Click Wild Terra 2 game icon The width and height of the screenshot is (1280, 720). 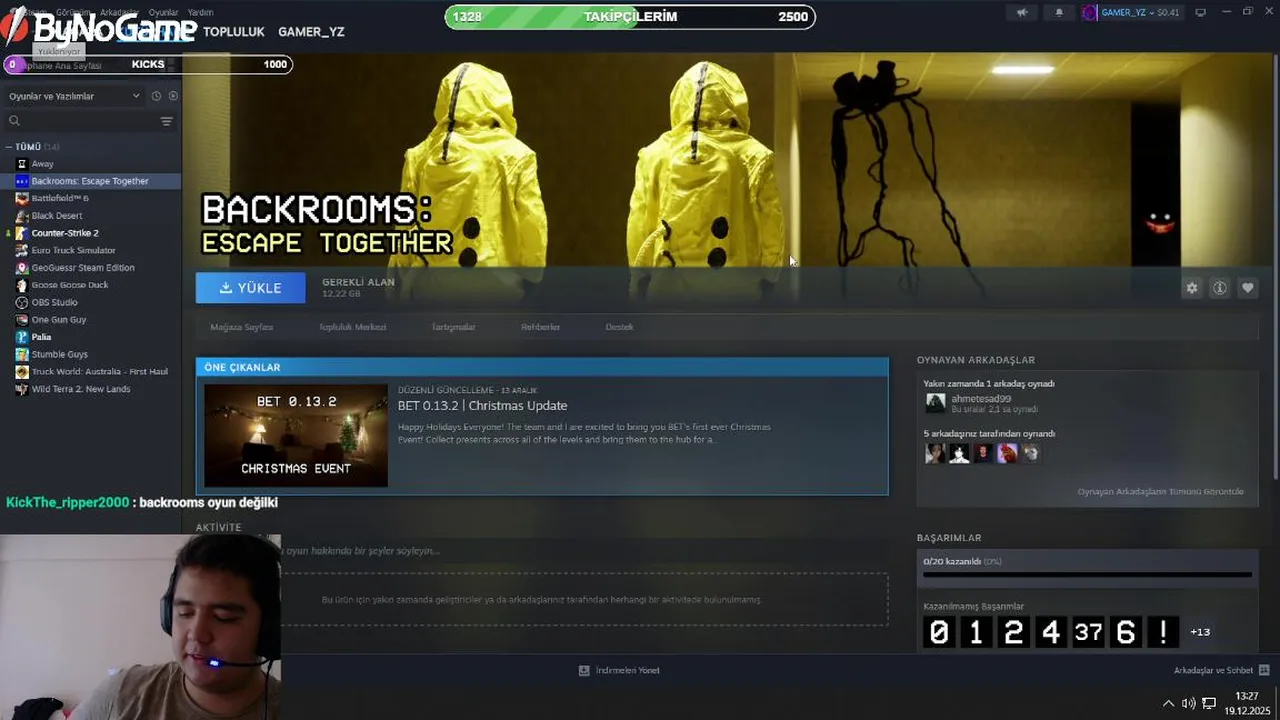[x=22, y=389]
